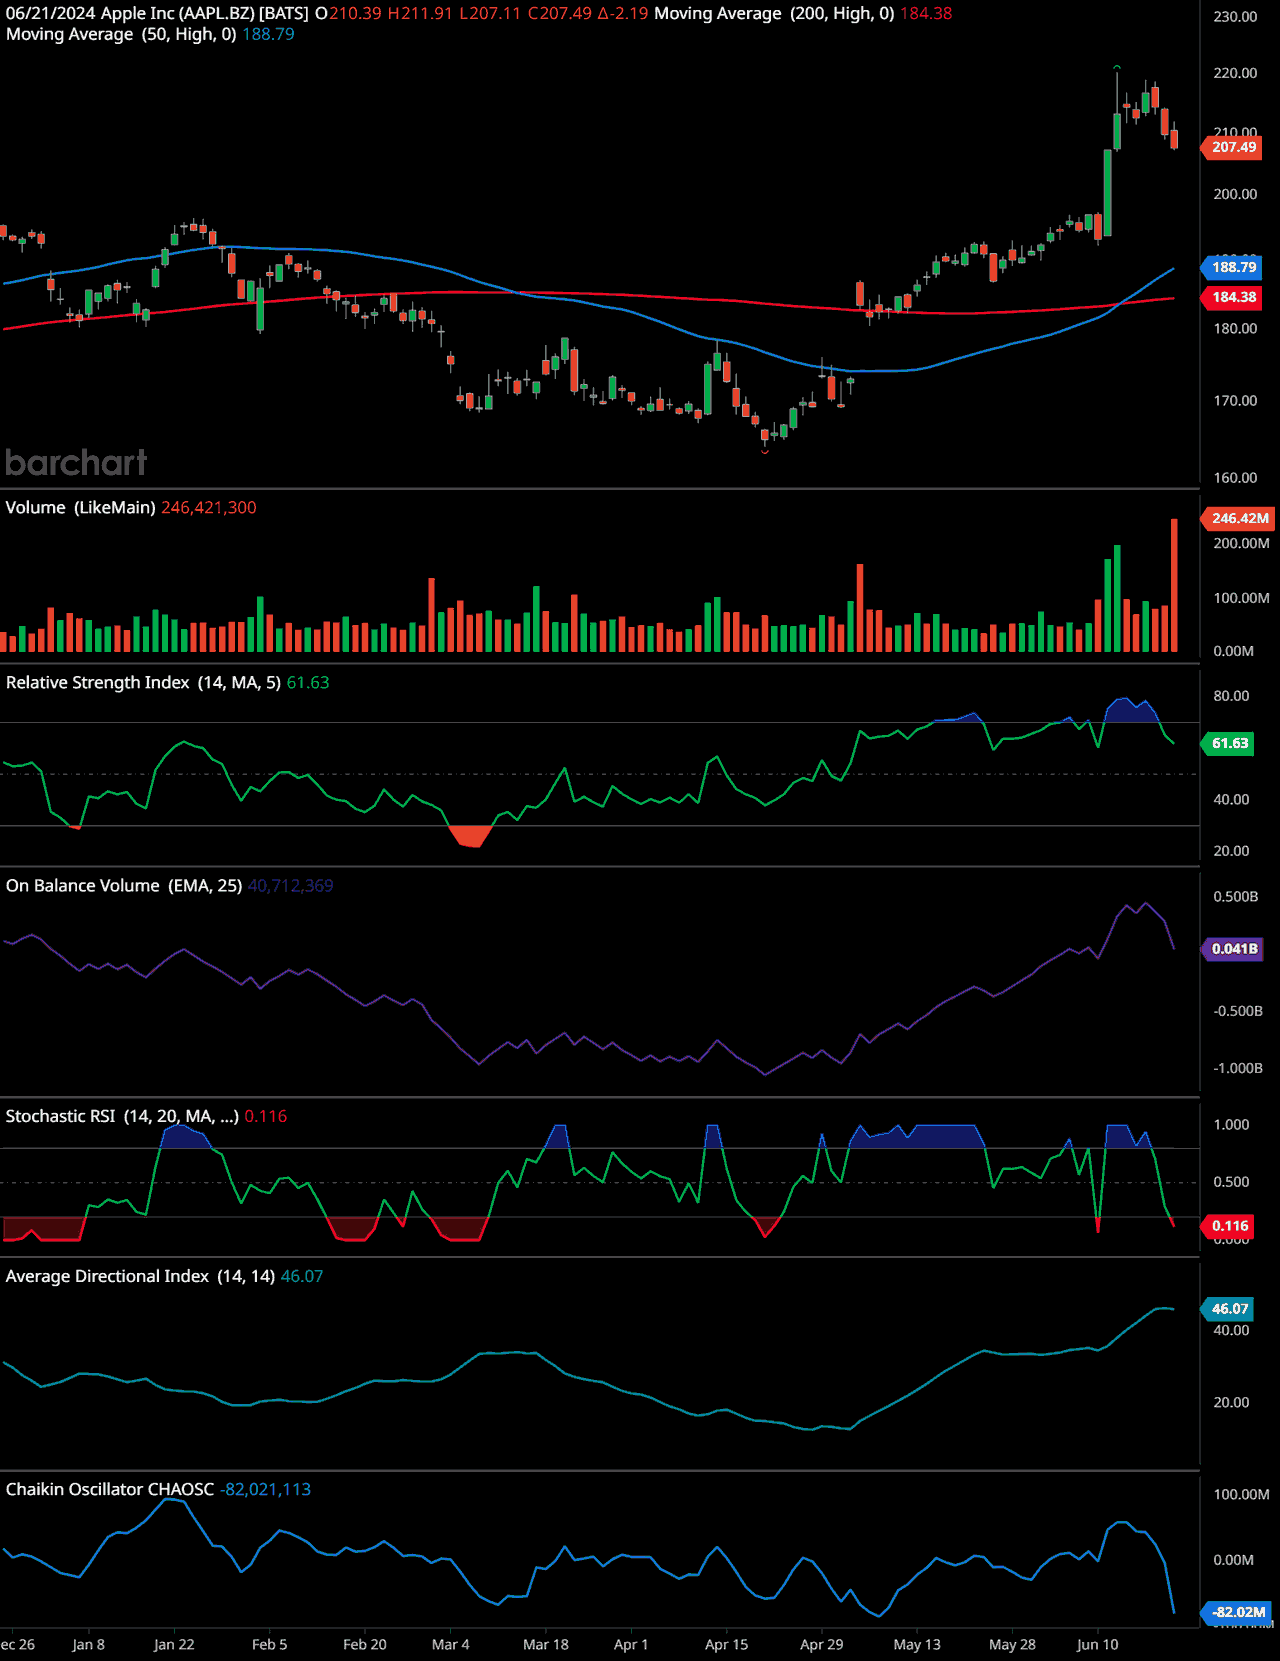This screenshot has height=1661, width=1280.
Task: Click the Average Directional Index label
Action: tap(107, 1276)
